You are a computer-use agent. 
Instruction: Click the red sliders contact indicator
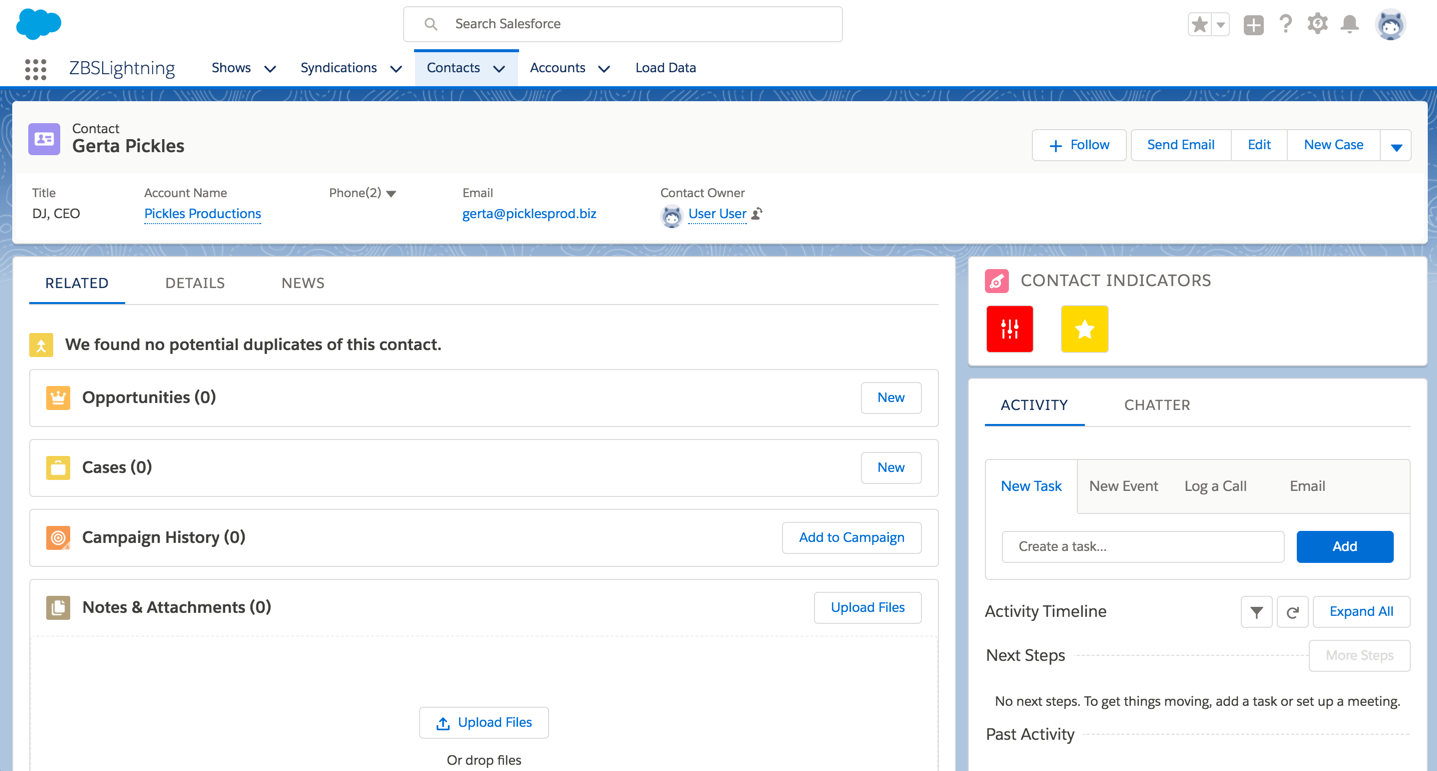[1010, 329]
